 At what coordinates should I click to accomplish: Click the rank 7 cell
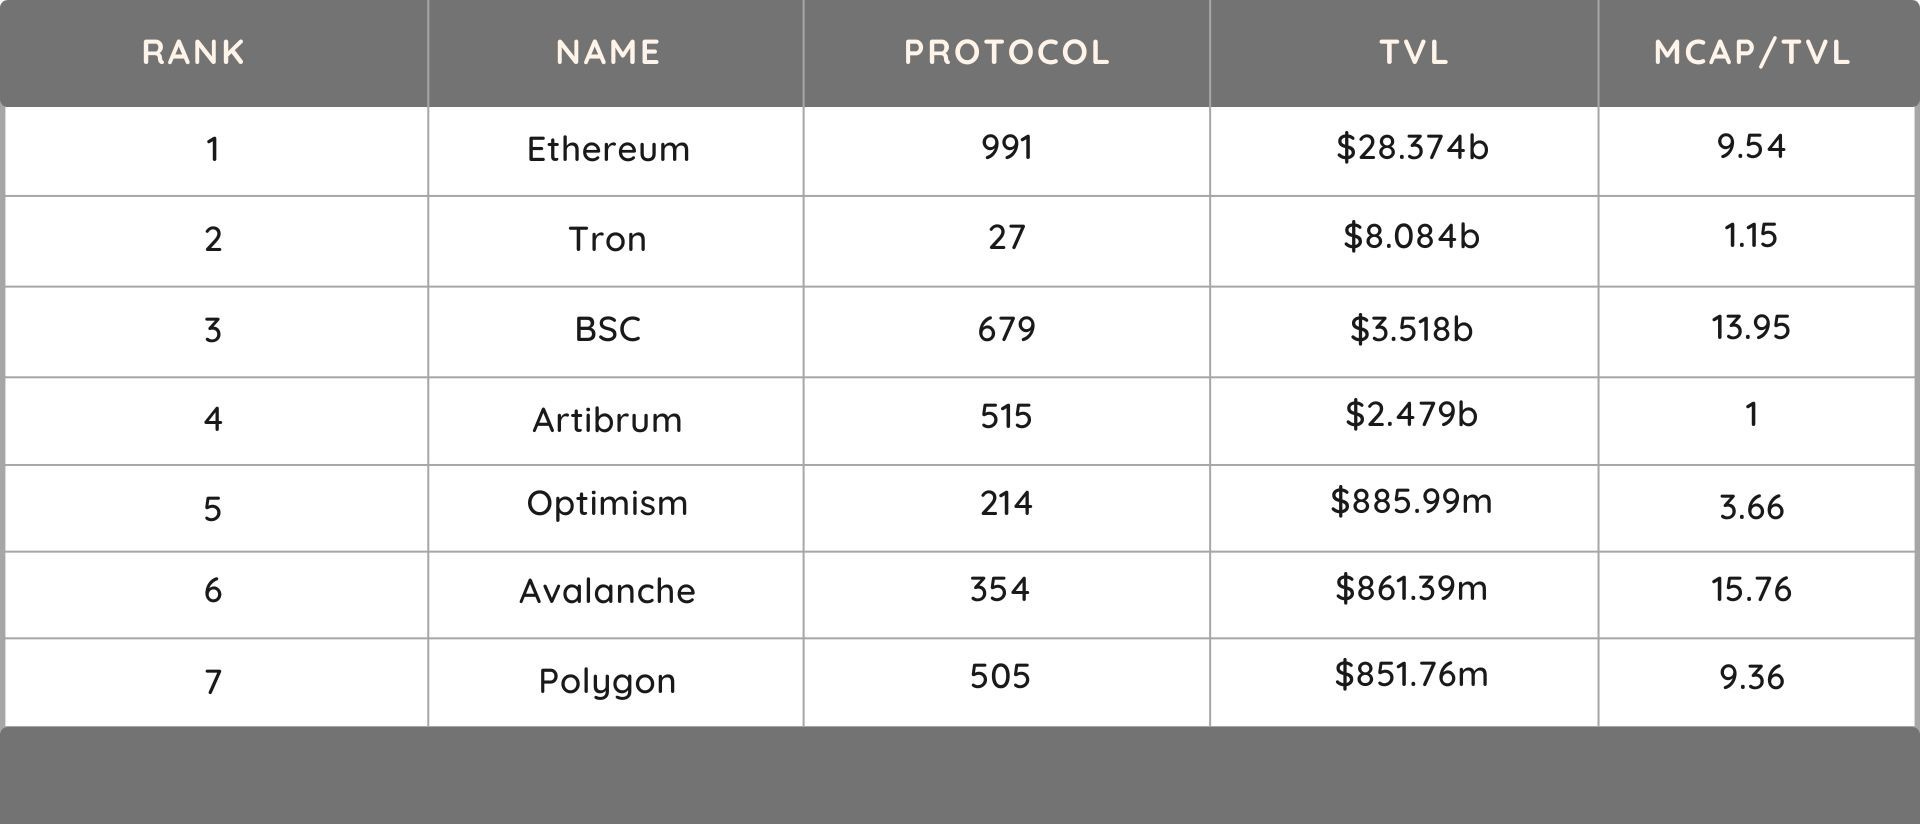[213, 682]
